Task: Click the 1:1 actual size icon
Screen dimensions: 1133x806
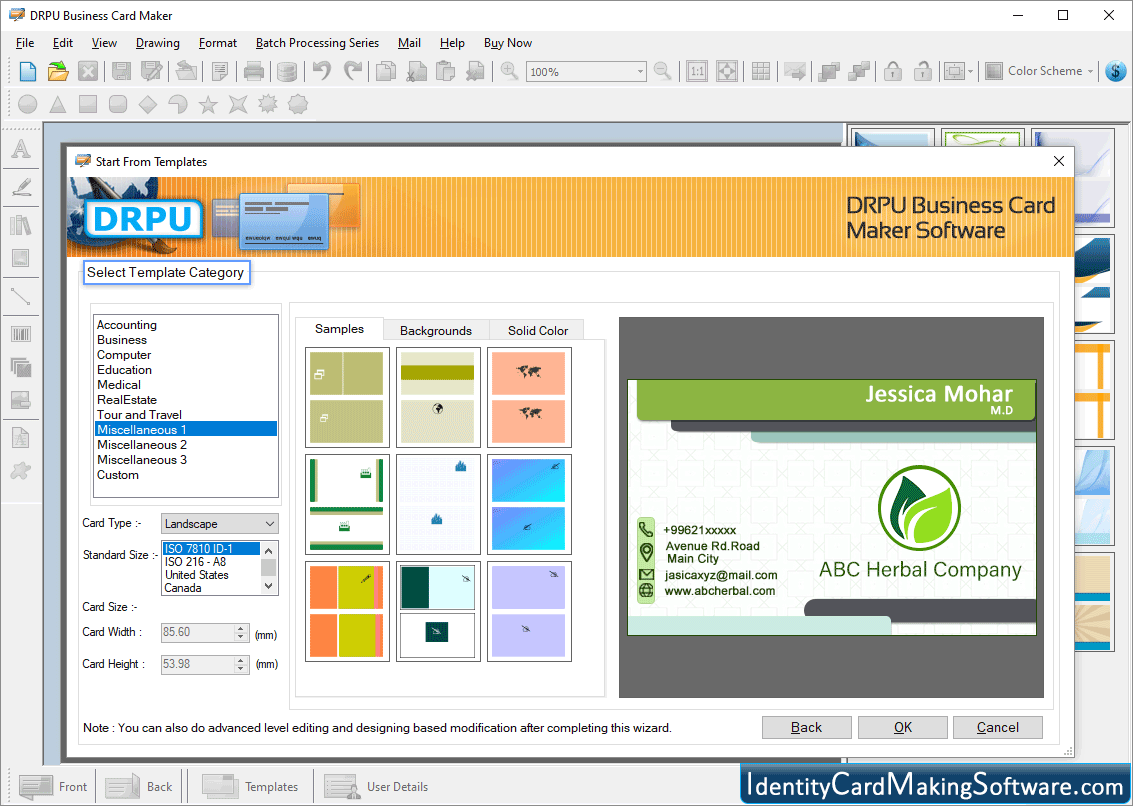Action: (x=697, y=71)
